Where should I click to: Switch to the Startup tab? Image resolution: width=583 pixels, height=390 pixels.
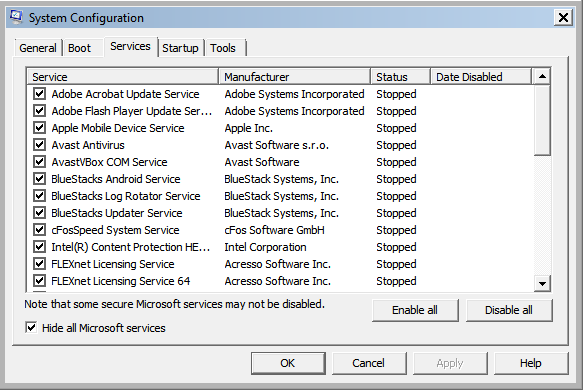pyautogui.click(x=180, y=48)
